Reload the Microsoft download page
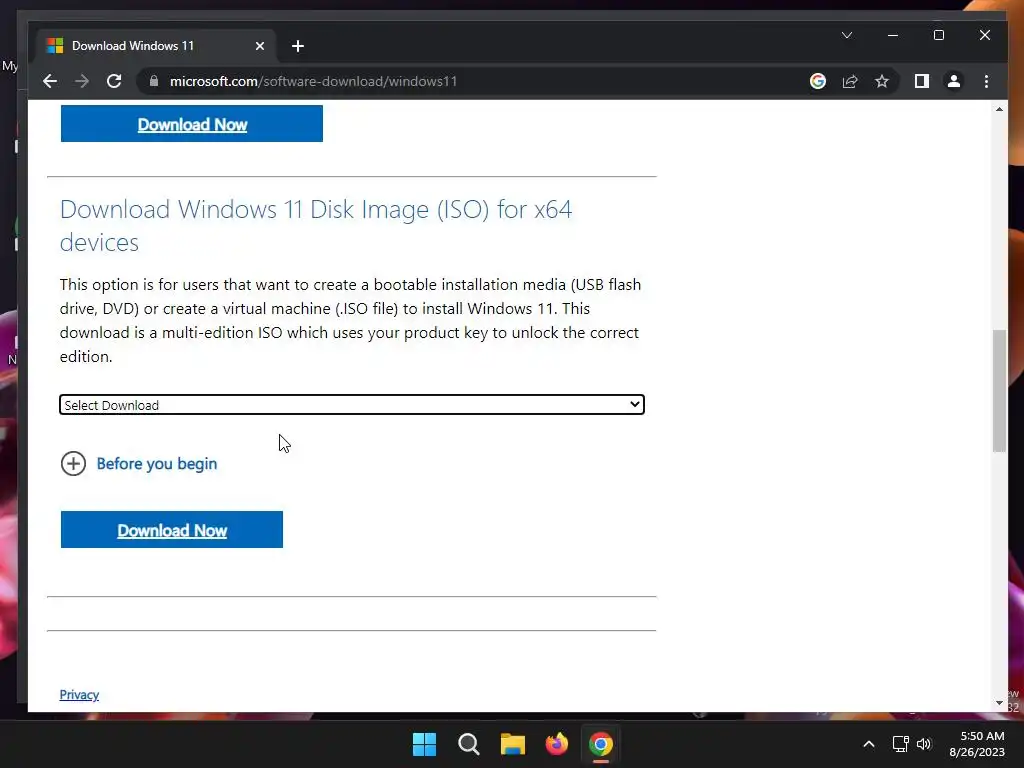The width and height of the screenshot is (1024, 768). click(x=114, y=81)
